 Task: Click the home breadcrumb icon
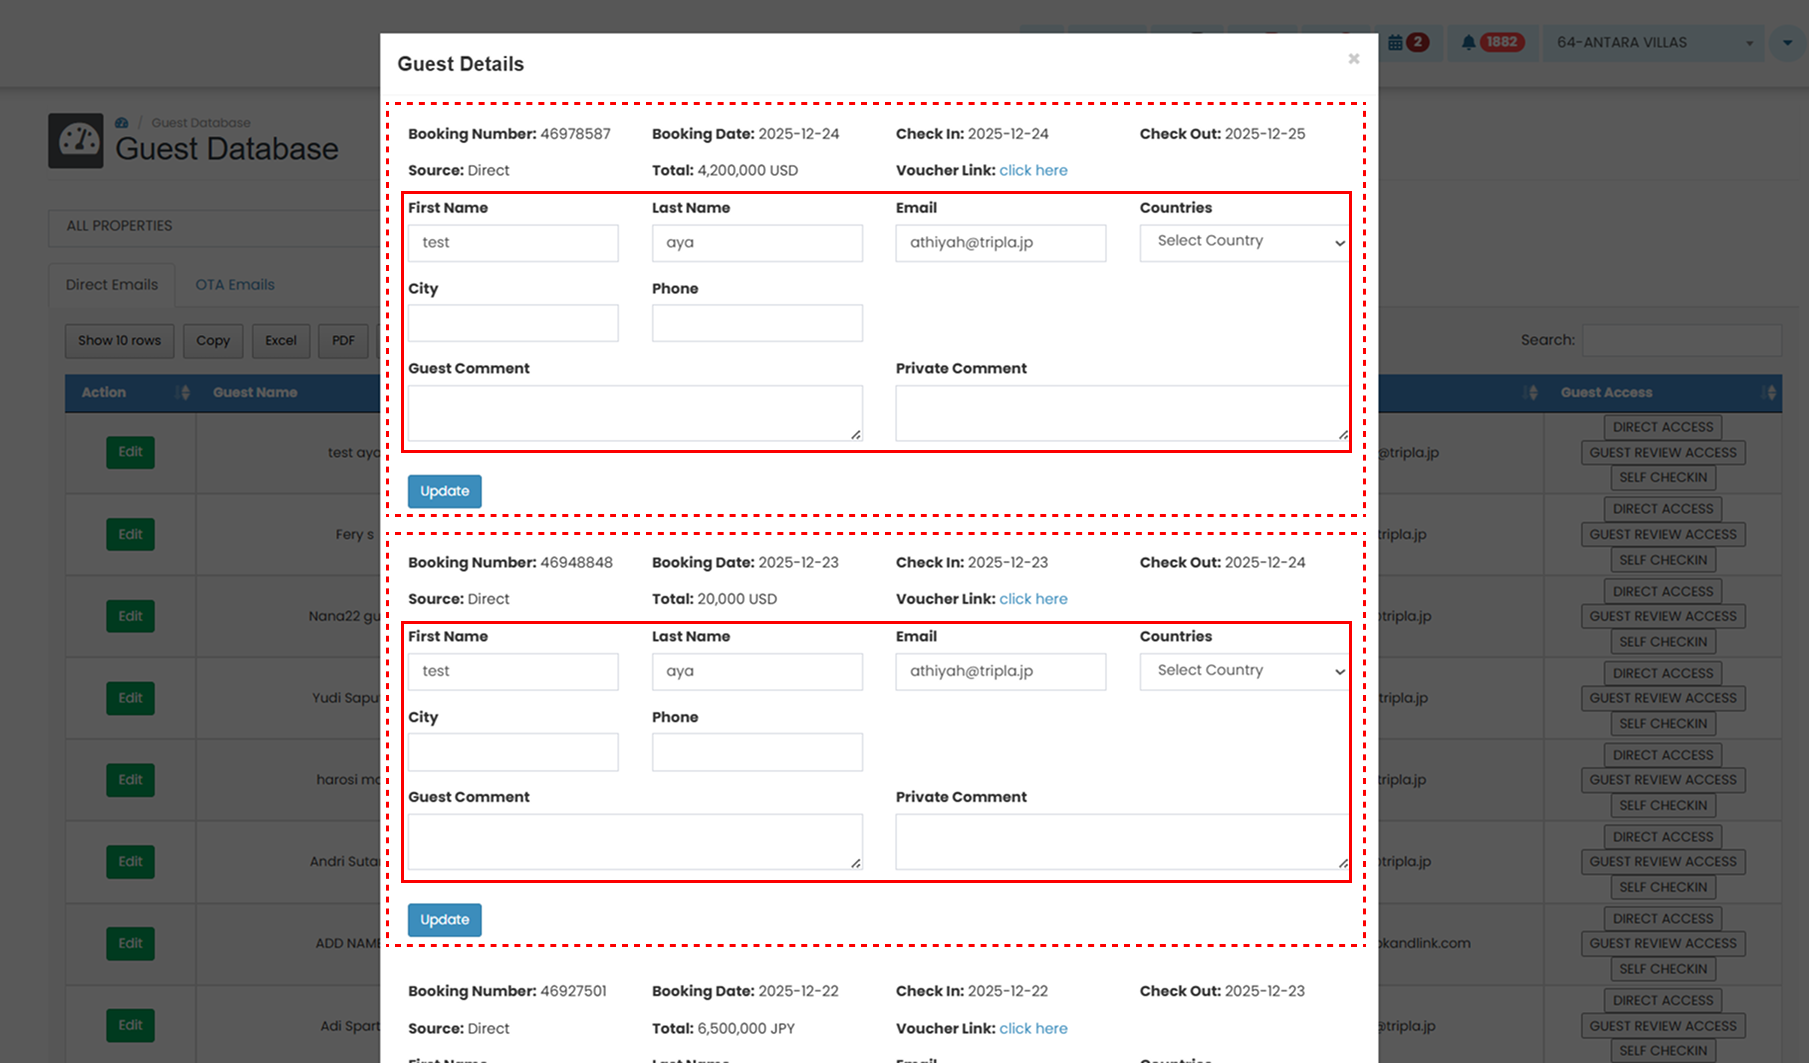pyautogui.click(x=121, y=121)
